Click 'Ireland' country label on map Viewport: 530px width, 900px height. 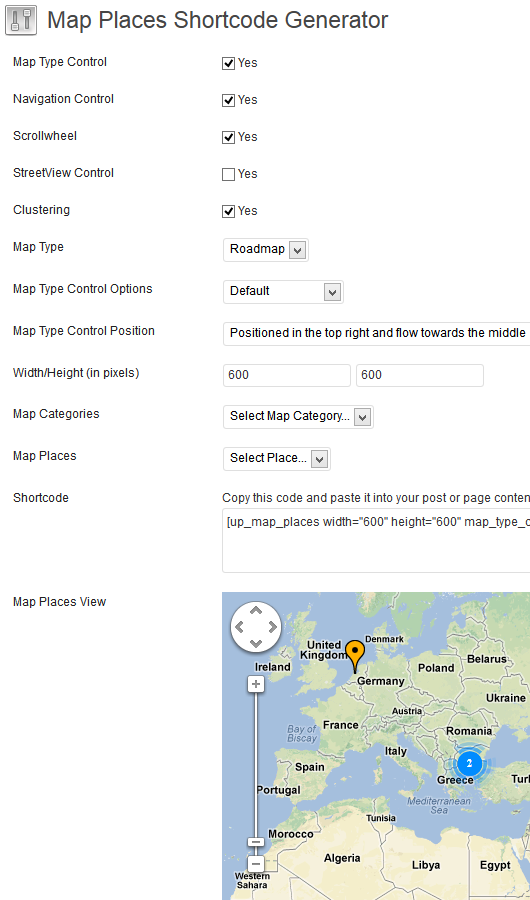point(273,667)
